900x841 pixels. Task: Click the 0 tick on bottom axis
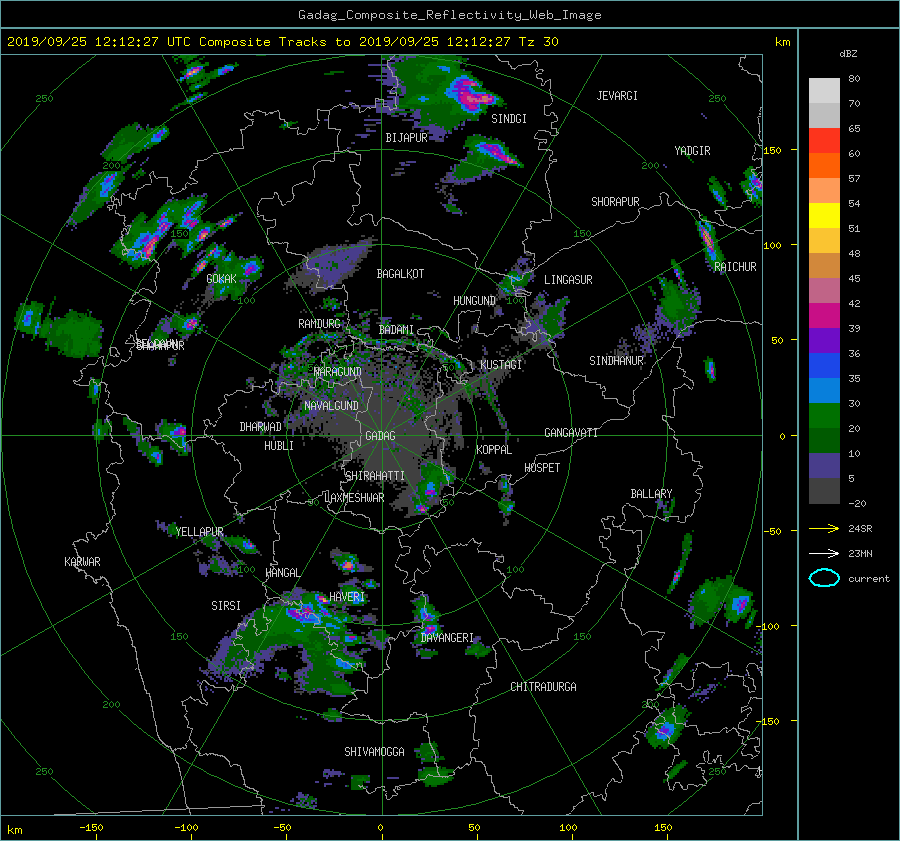click(x=380, y=828)
